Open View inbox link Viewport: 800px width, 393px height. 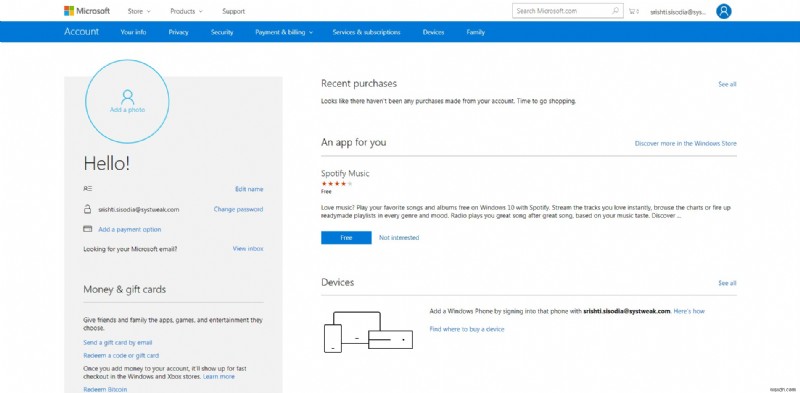pyautogui.click(x=248, y=249)
